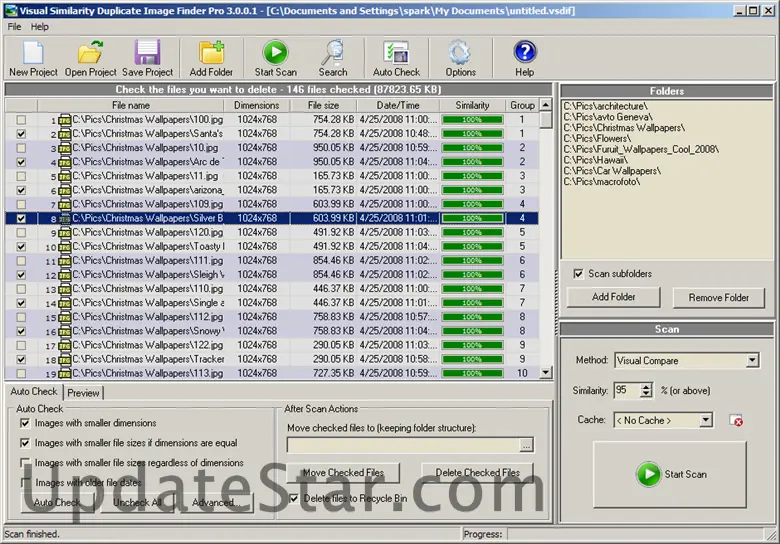This screenshot has height=544, width=780.
Task: Click JPG file icon for 11.jpg row
Action: point(65,176)
